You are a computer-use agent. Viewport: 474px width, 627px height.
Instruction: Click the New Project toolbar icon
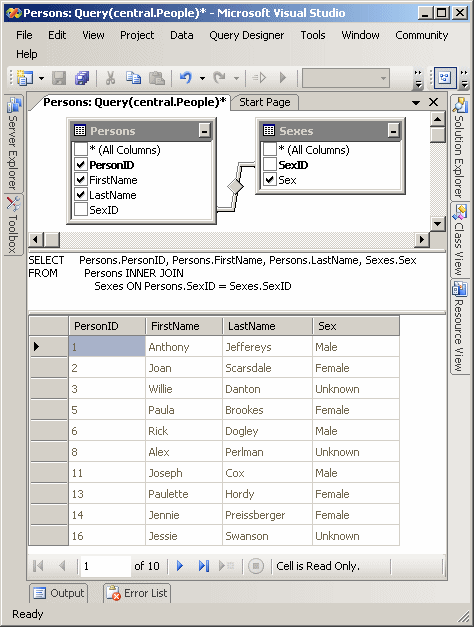pos(25,78)
